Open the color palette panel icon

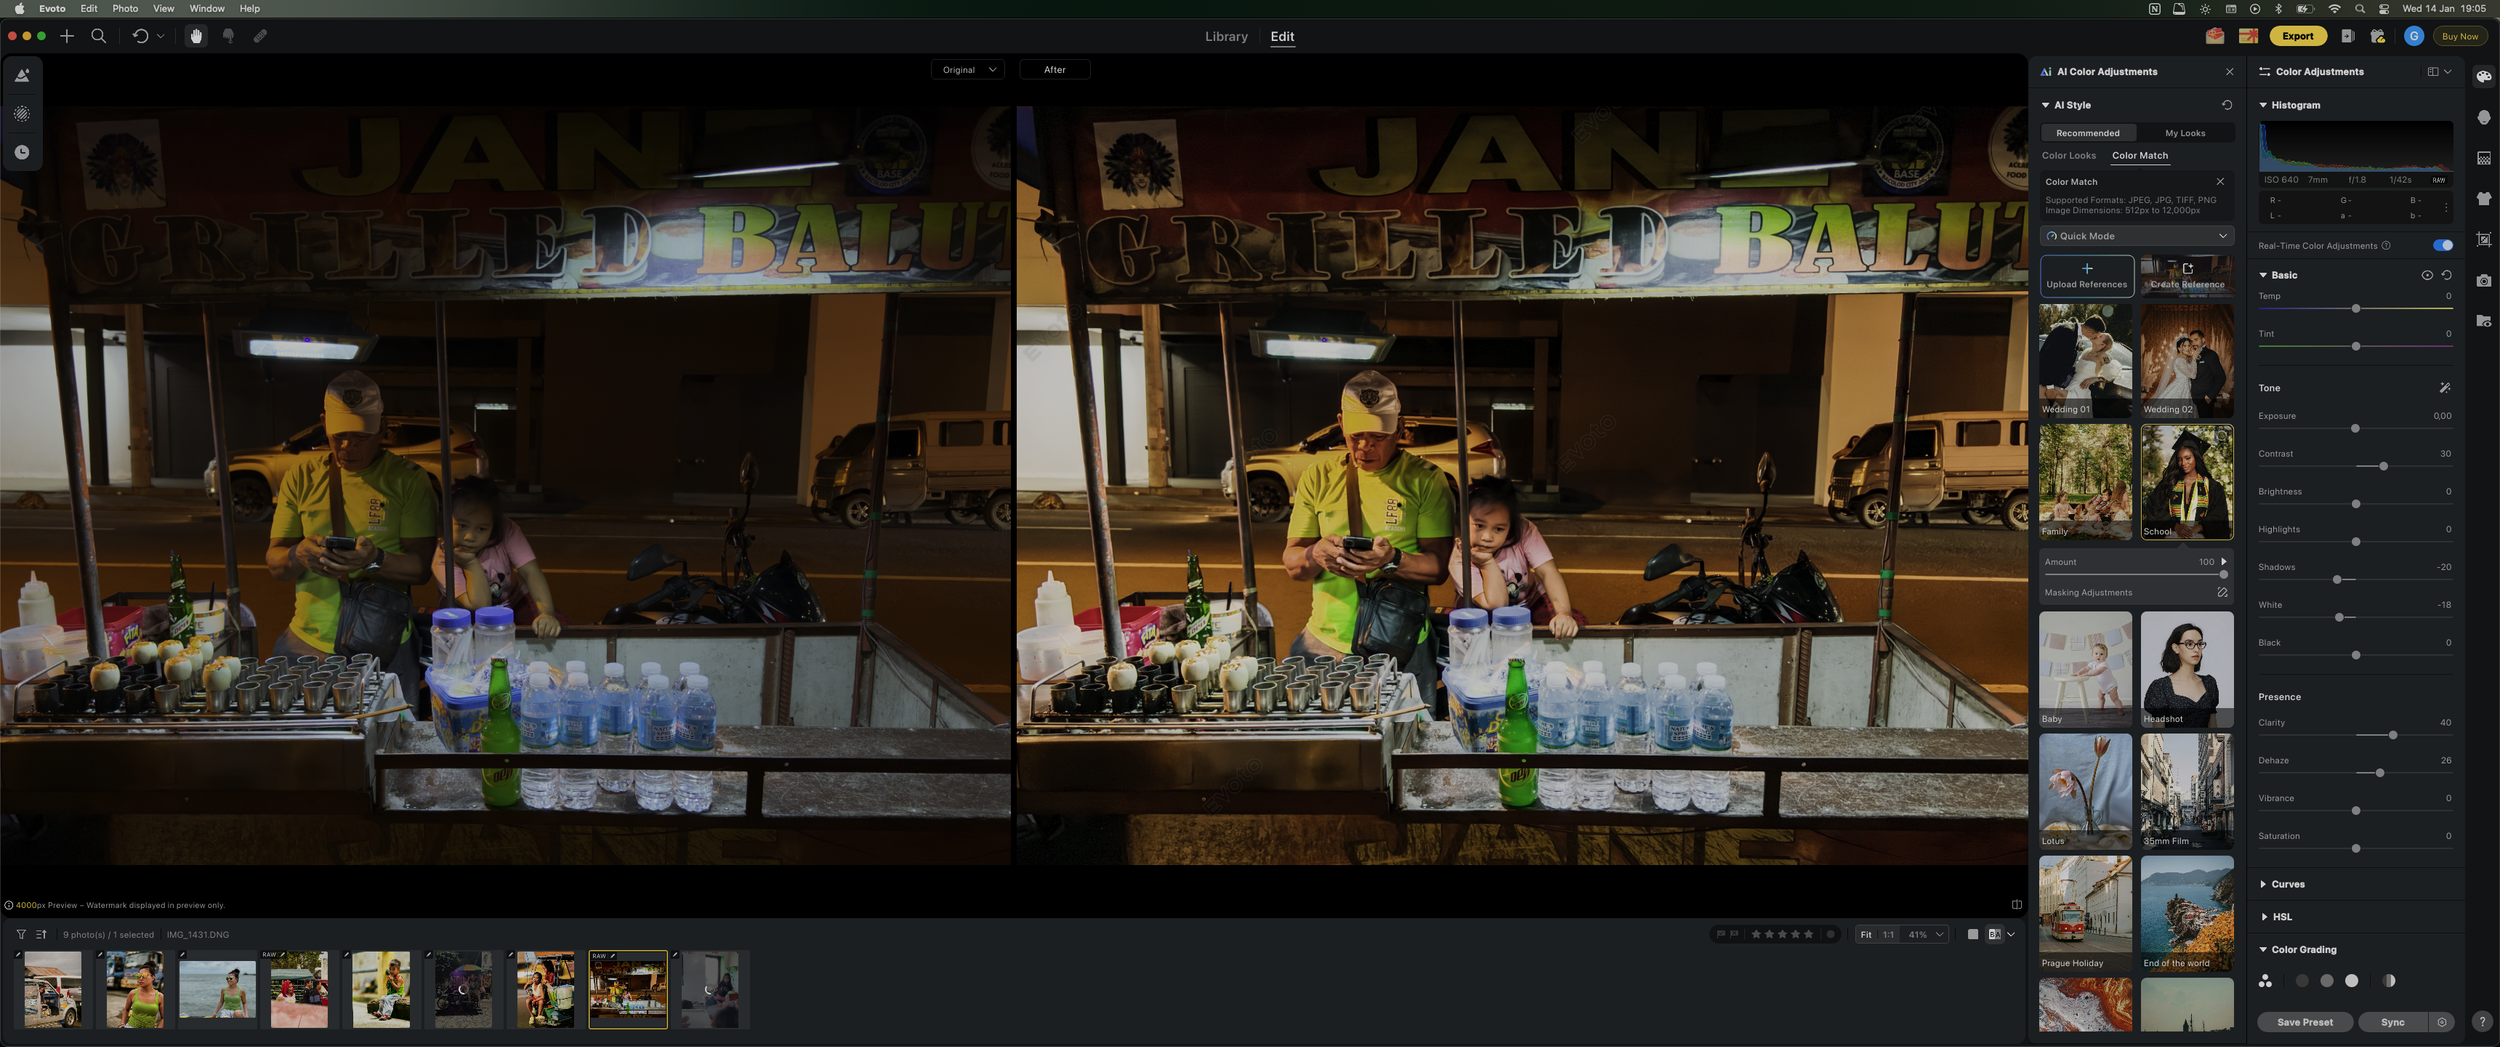click(x=2484, y=76)
